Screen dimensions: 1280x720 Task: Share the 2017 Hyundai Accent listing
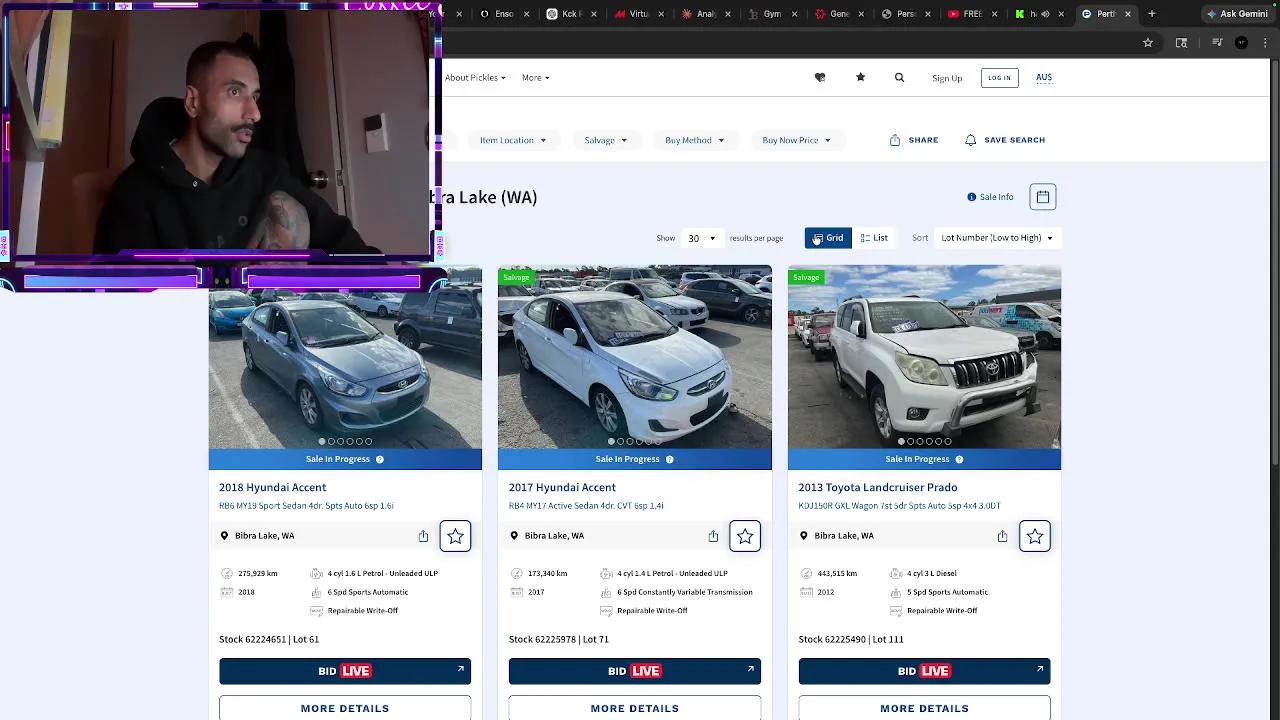(713, 536)
